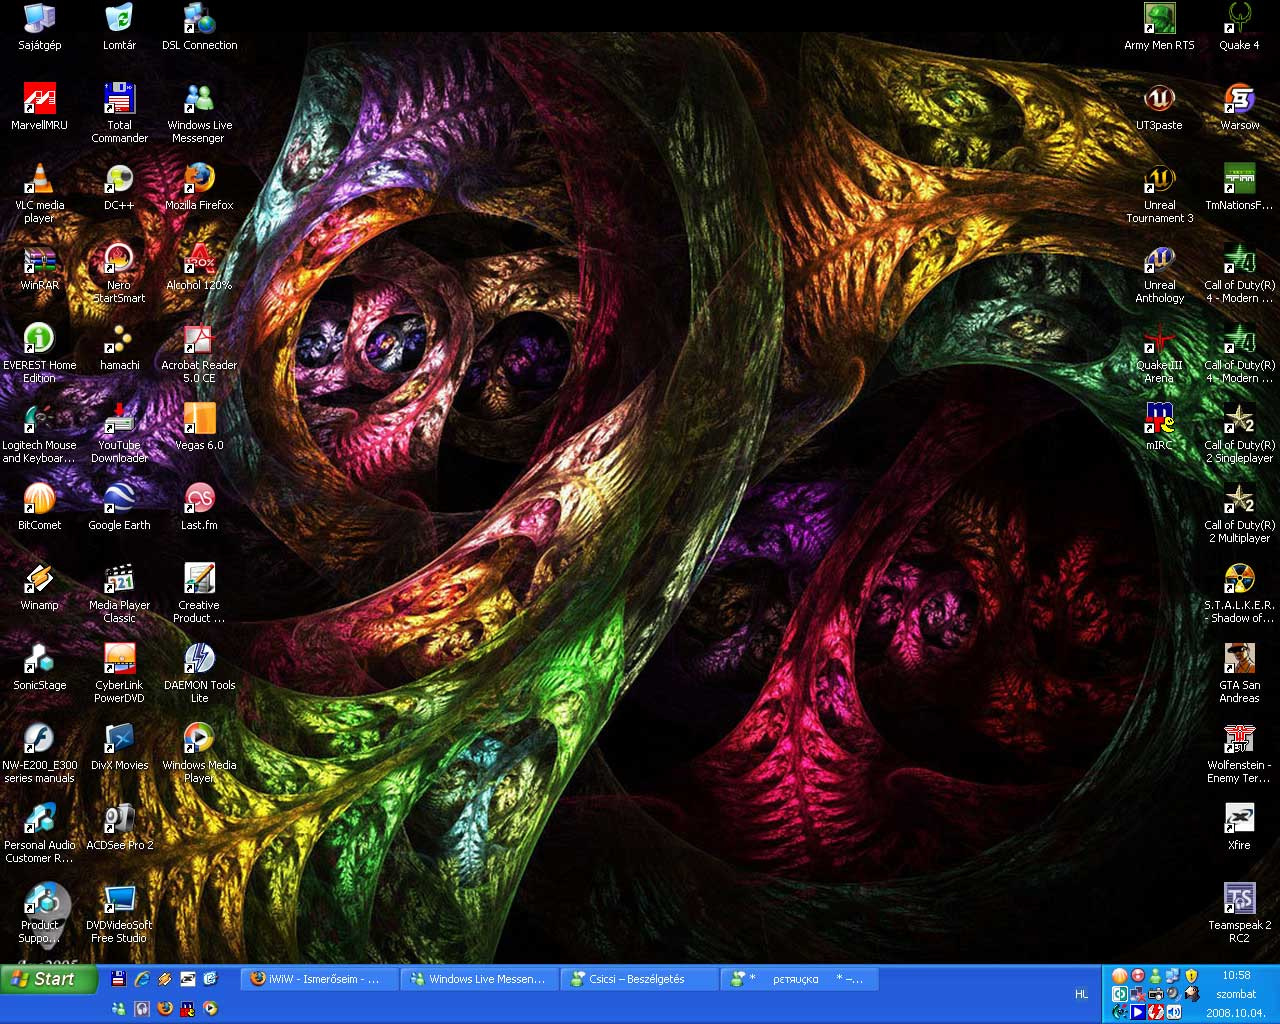Open the Vegas 6.0 desktop icon

[x=200, y=427]
